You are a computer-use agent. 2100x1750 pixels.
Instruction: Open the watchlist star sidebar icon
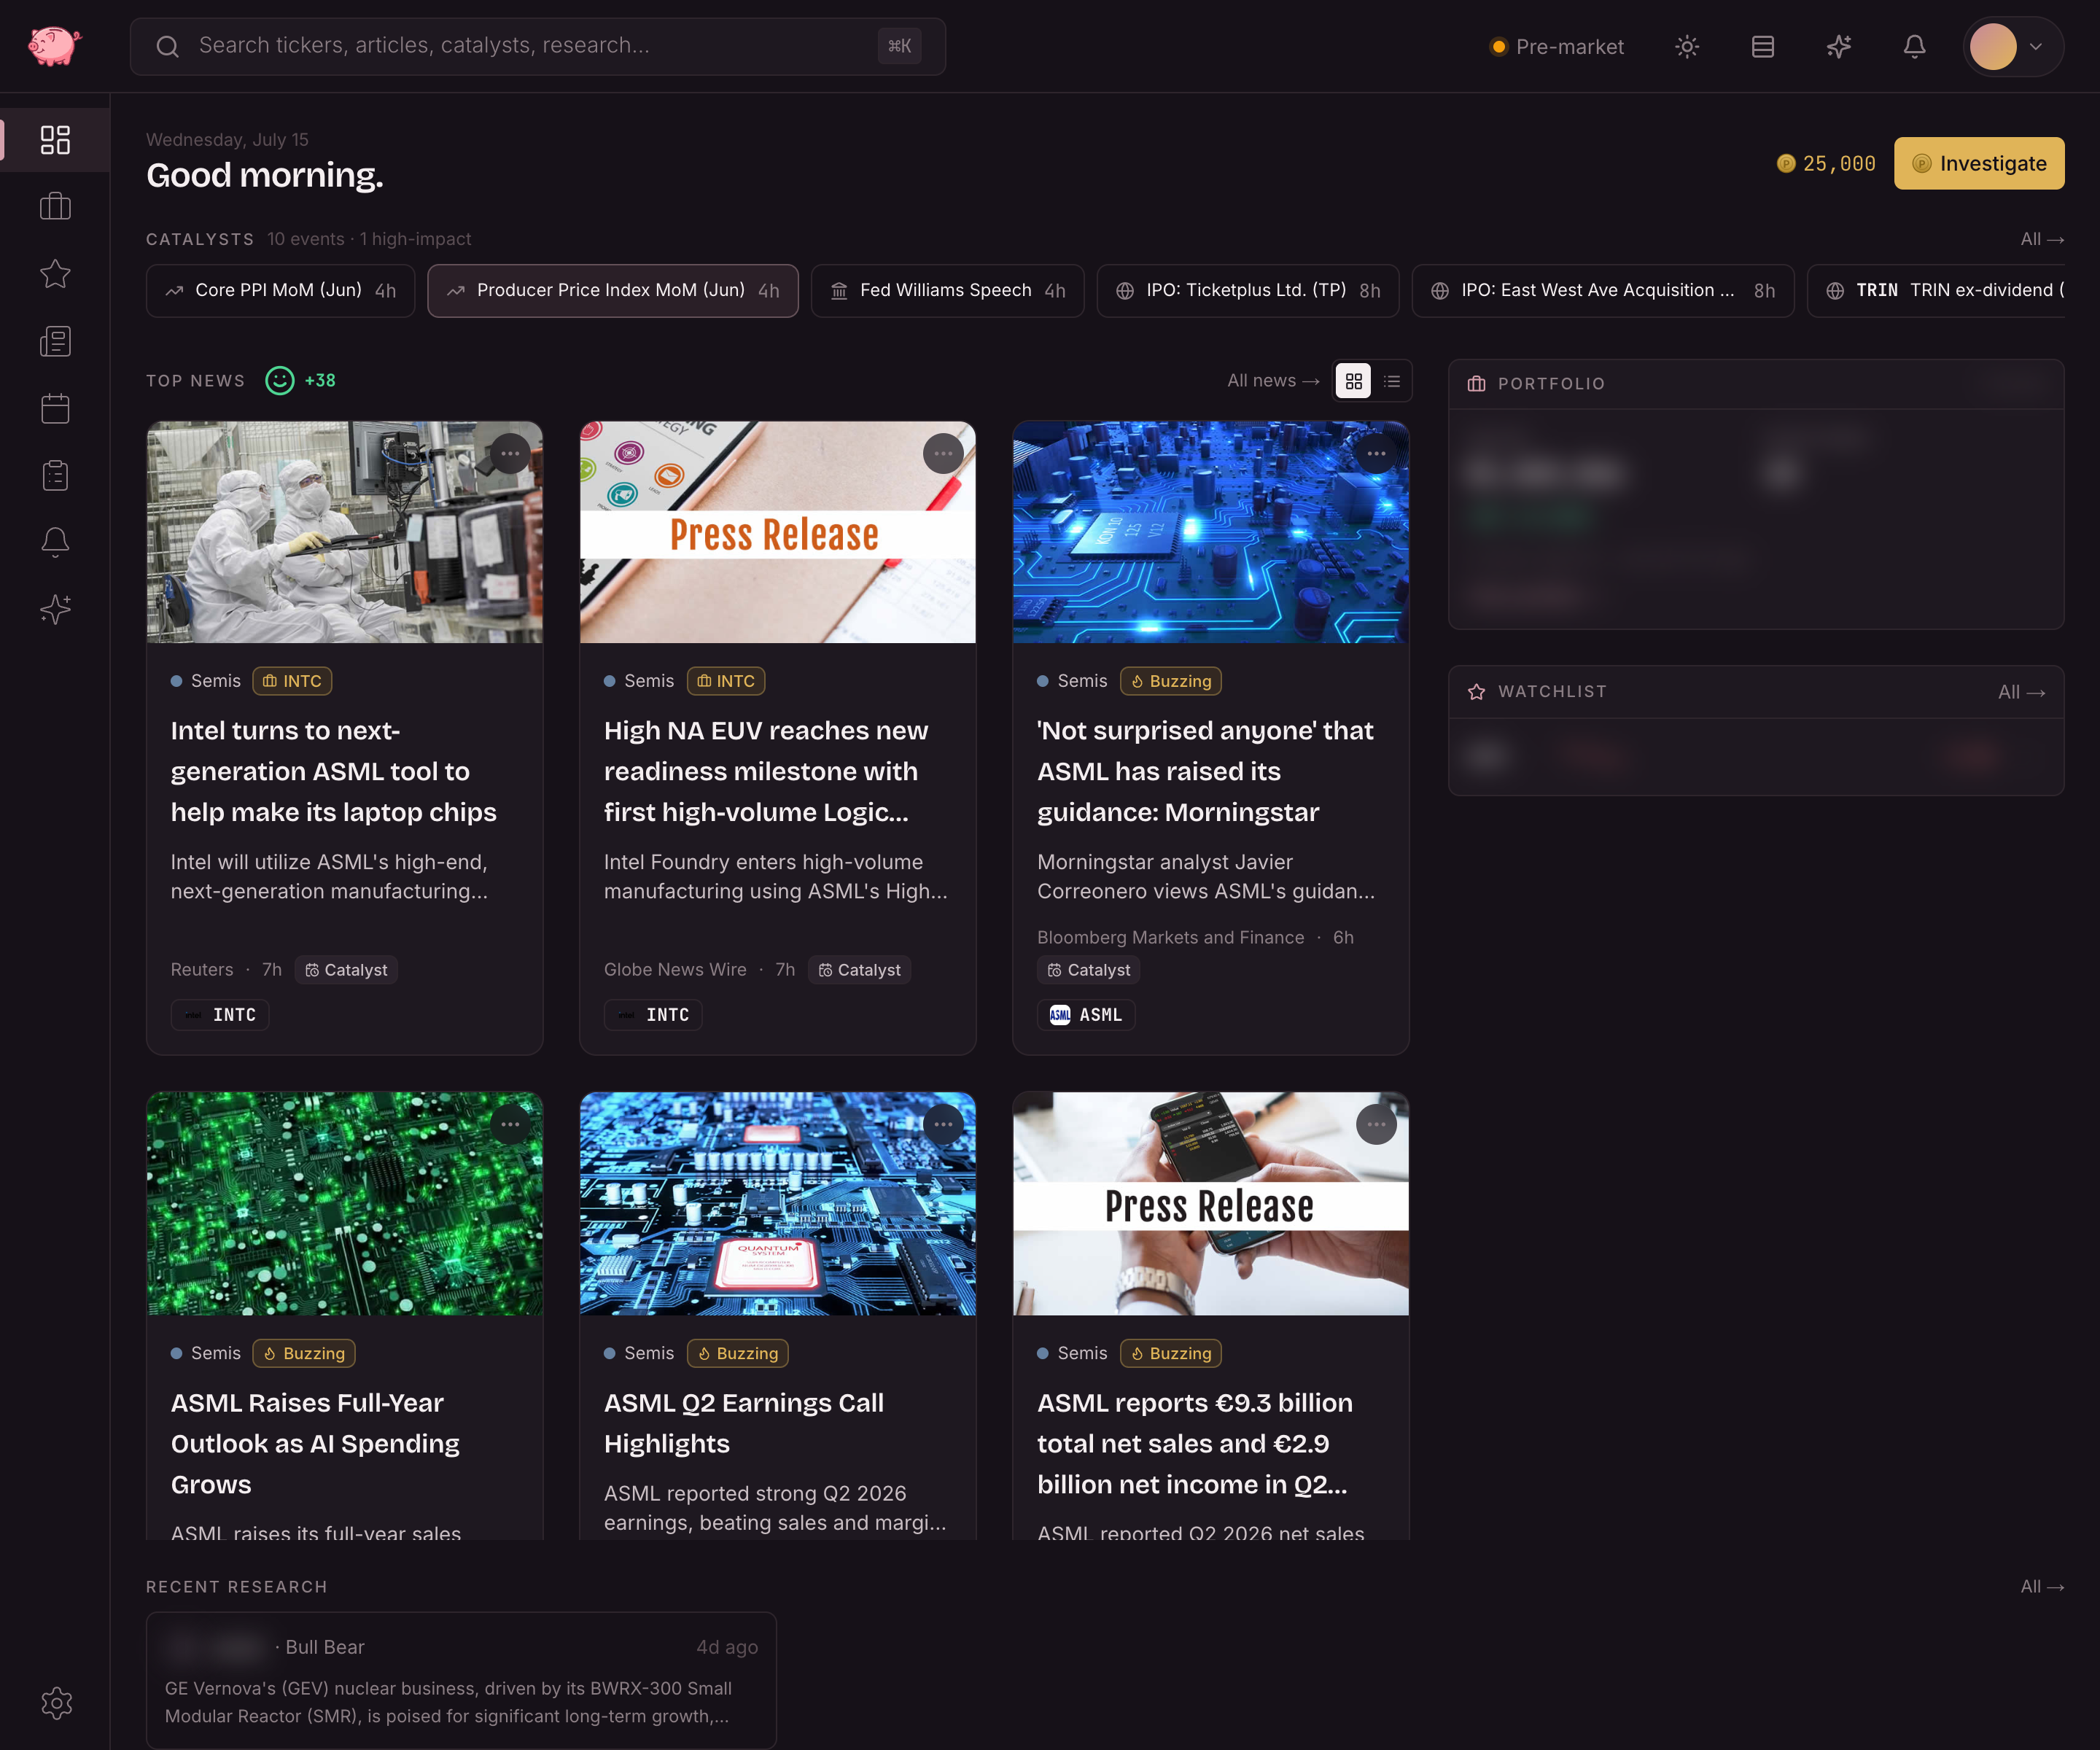(55, 274)
